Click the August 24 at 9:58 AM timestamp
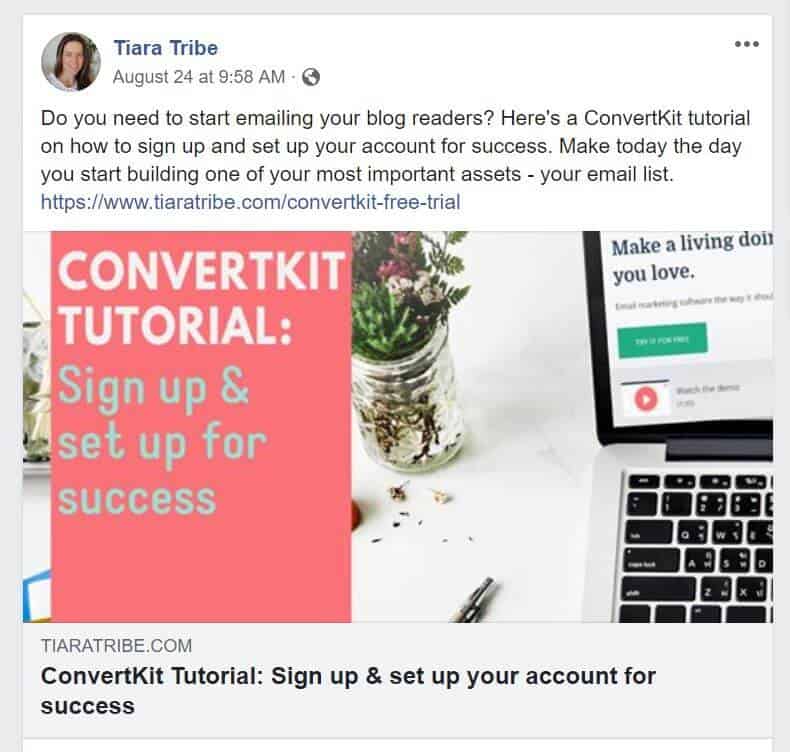This screenshot has width=790, height=752. click(x=199, y=77)
